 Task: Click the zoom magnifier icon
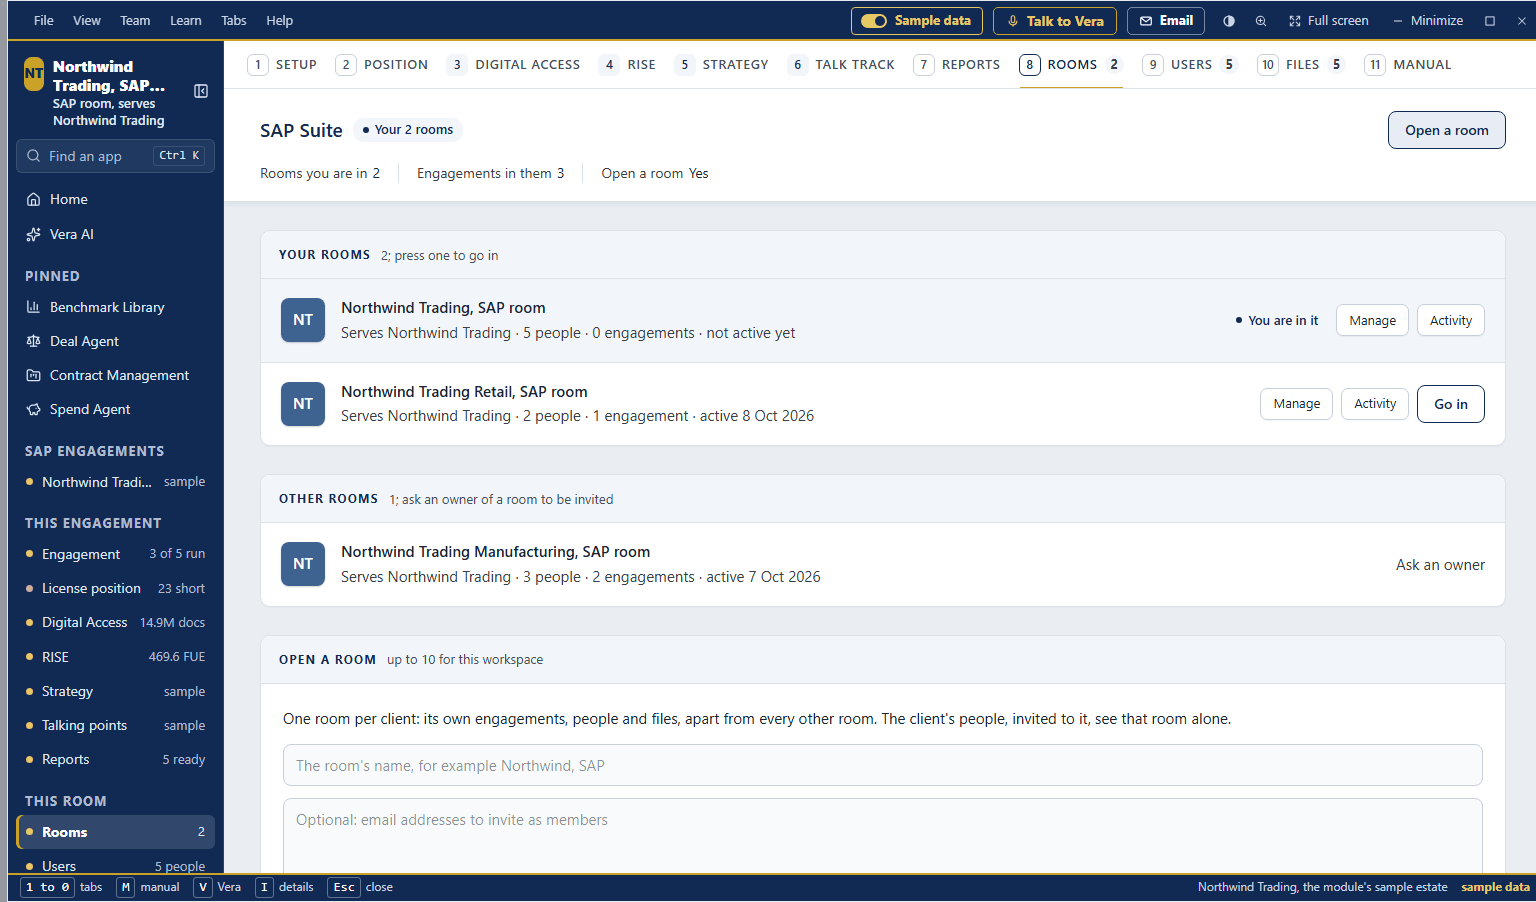coord(1261,21)
